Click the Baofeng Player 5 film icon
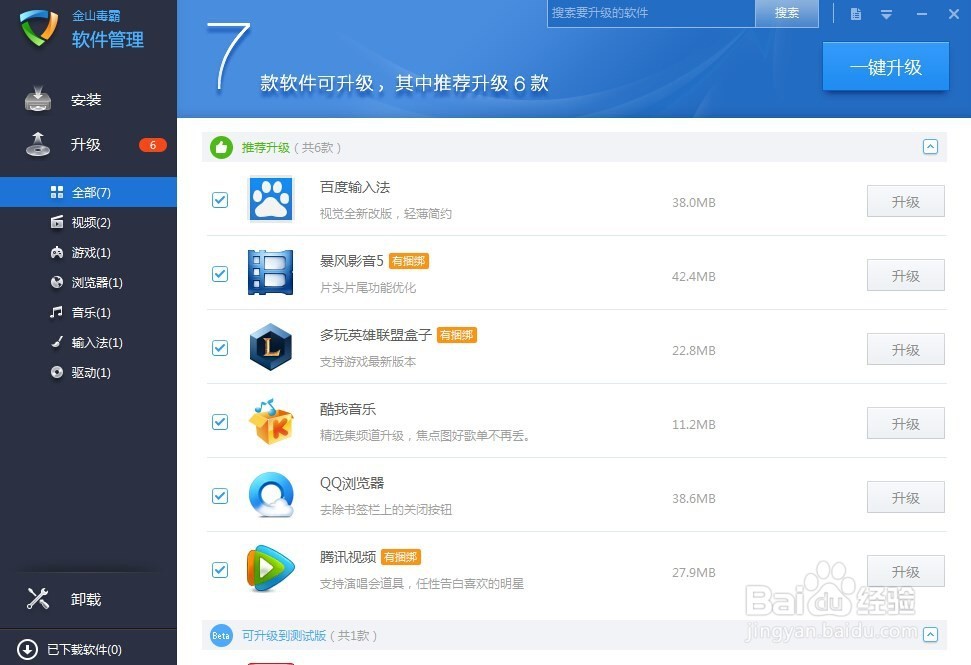Image resolution: width=971 pixels, height=665 pixels. (271, 272)
